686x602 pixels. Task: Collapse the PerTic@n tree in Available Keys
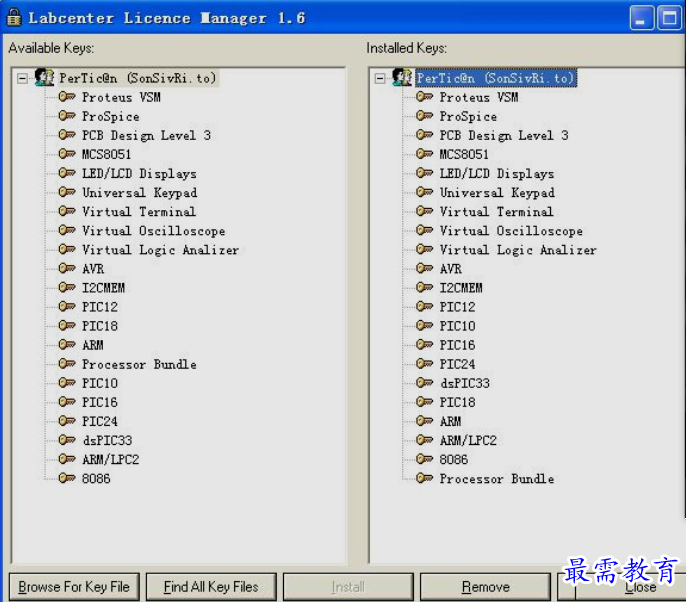[23, 78]
